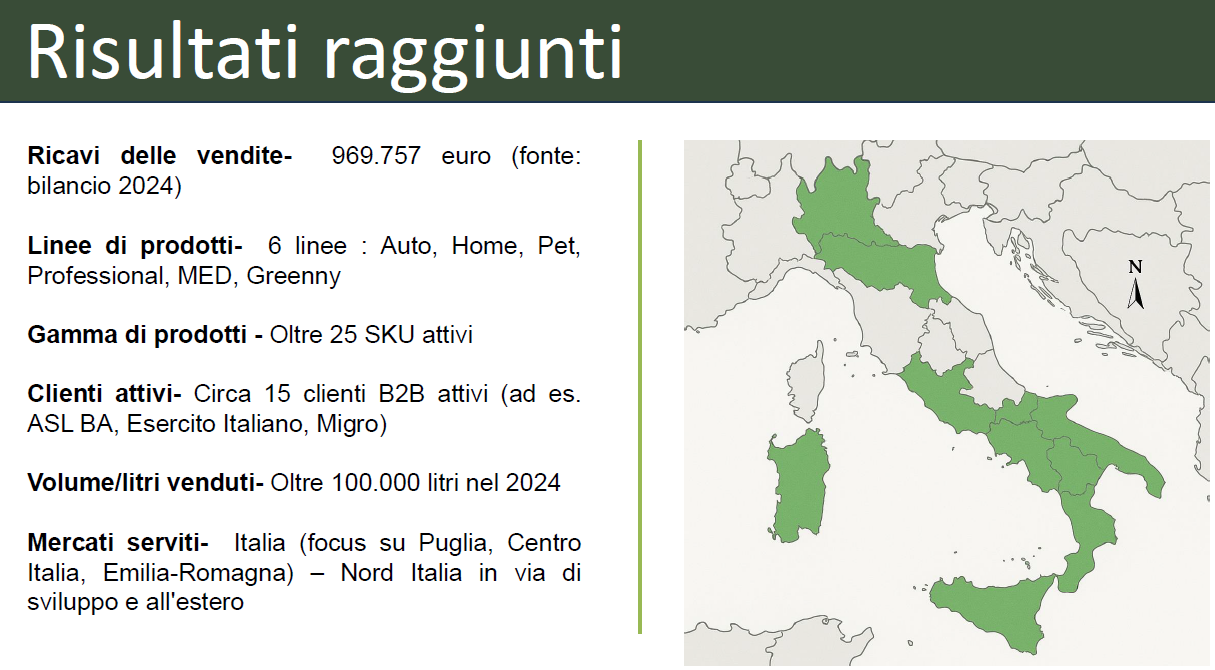Click the 'Linee di prodotti-' bold heading

(135, 246)
